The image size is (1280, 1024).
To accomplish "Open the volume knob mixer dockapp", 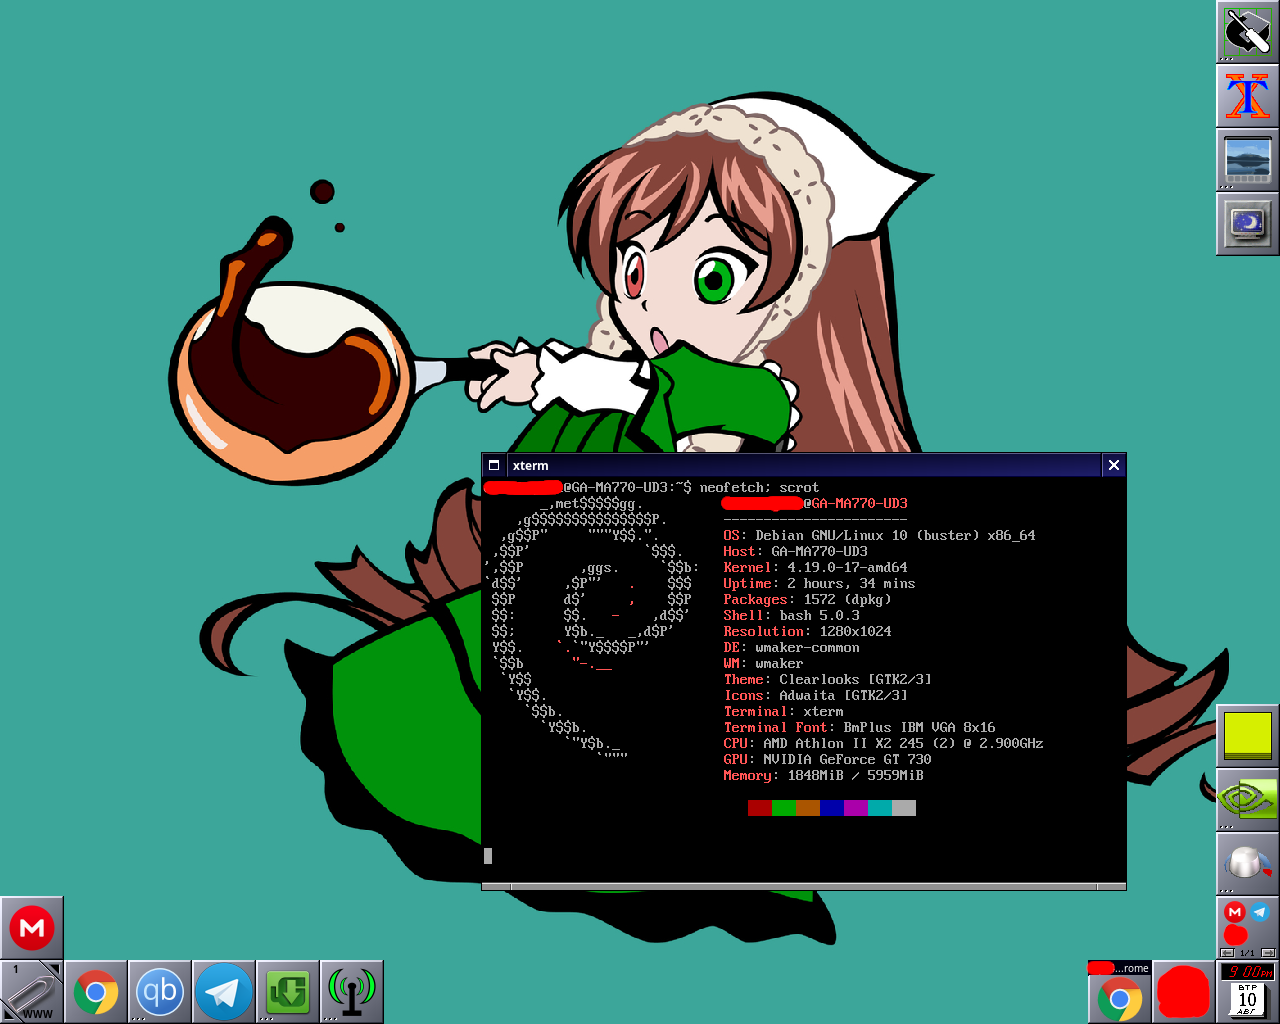I will pyautogui.click(x=1247, y=864).
